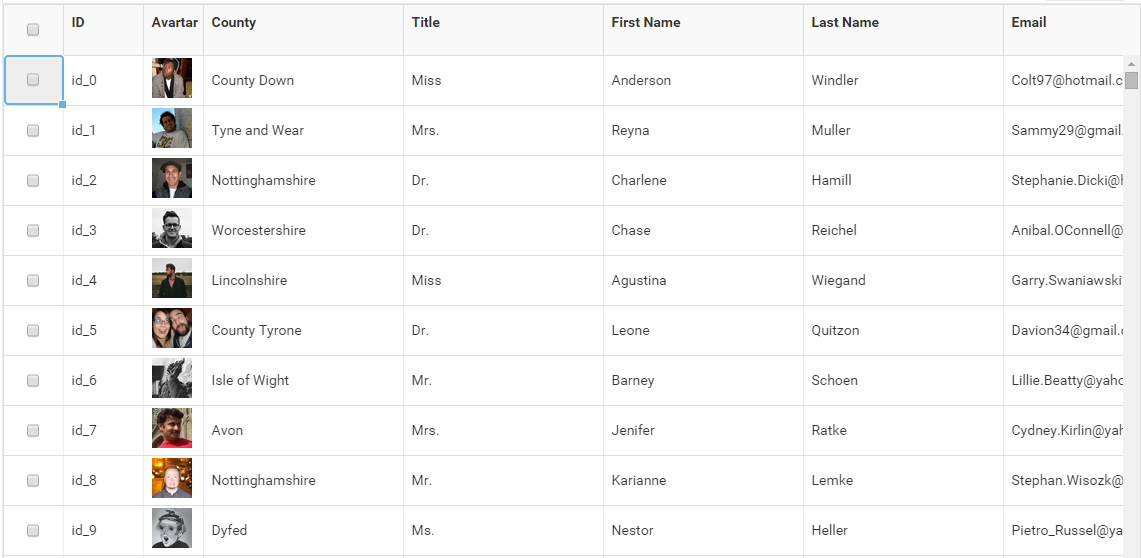Select the County Tyrone cell
This screenshot has height=558, width=1141.
click(x=257, y=330)
